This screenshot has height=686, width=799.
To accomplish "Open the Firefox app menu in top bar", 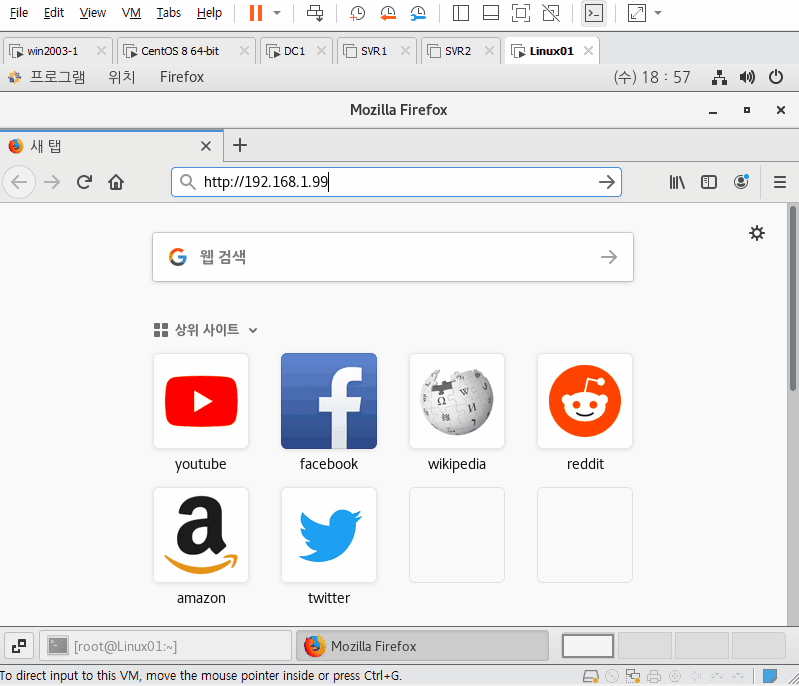I will [182, 77].
